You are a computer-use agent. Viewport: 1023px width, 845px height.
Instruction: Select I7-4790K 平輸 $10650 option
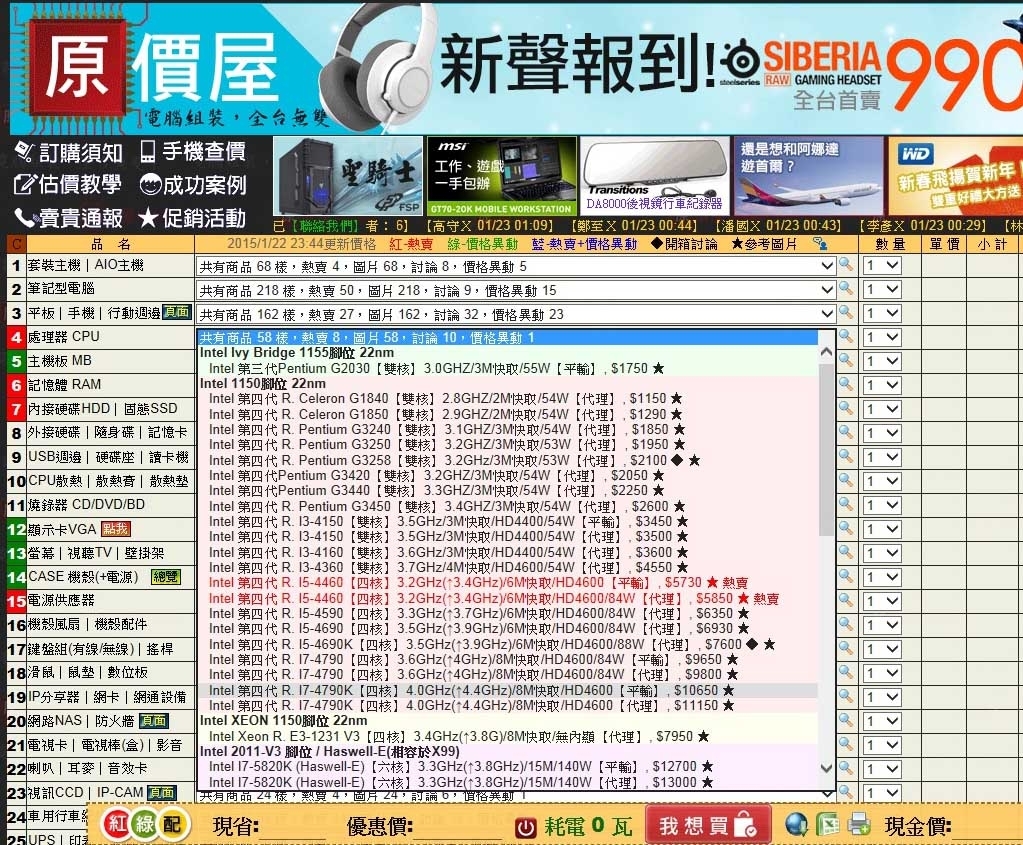pos(508,690)
